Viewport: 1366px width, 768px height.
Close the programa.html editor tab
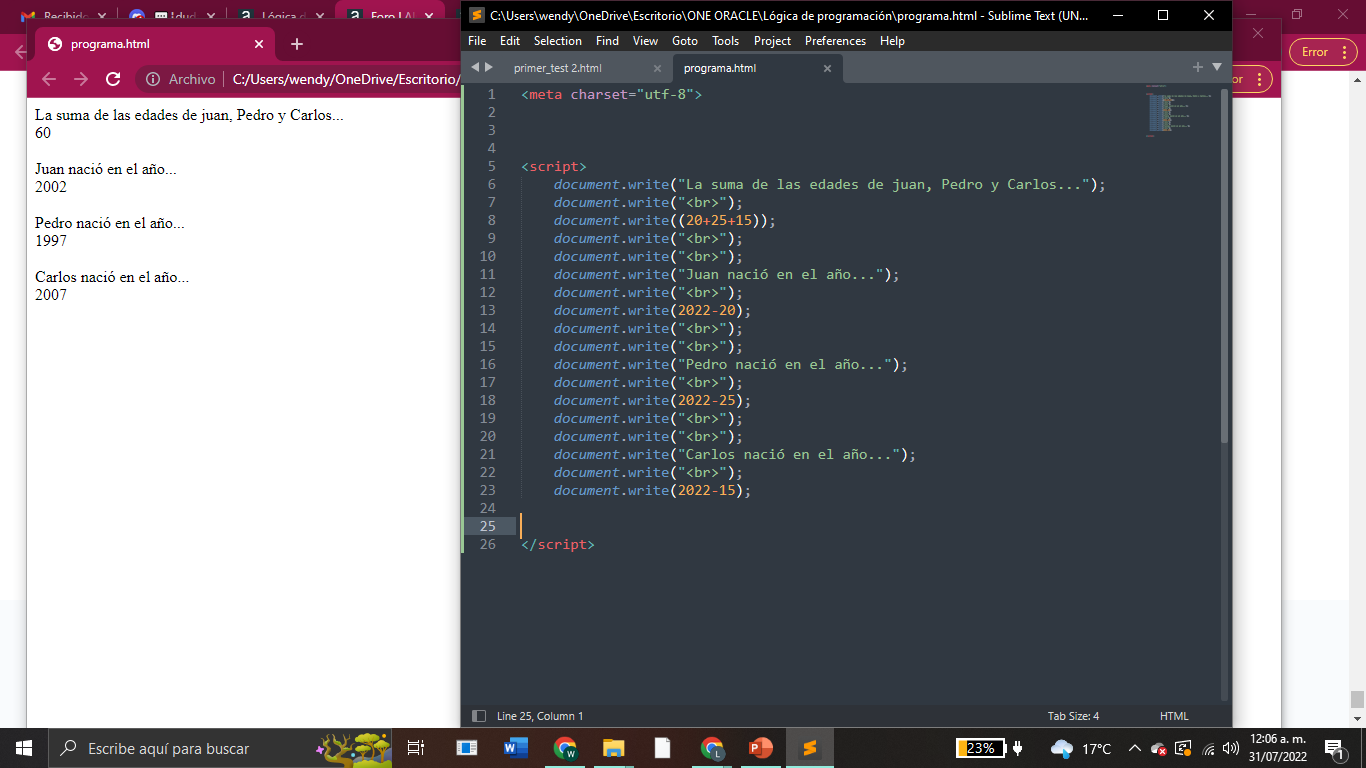point(827,69)
